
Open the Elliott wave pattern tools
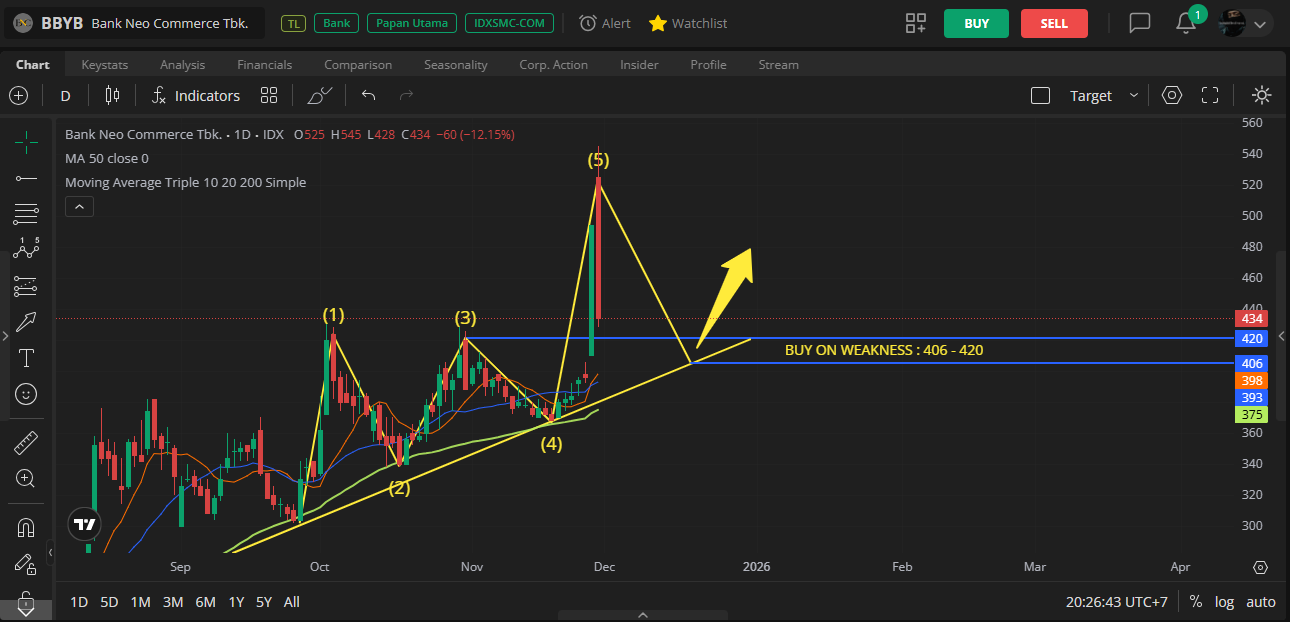pyautogui.click(x=26, y=250)
